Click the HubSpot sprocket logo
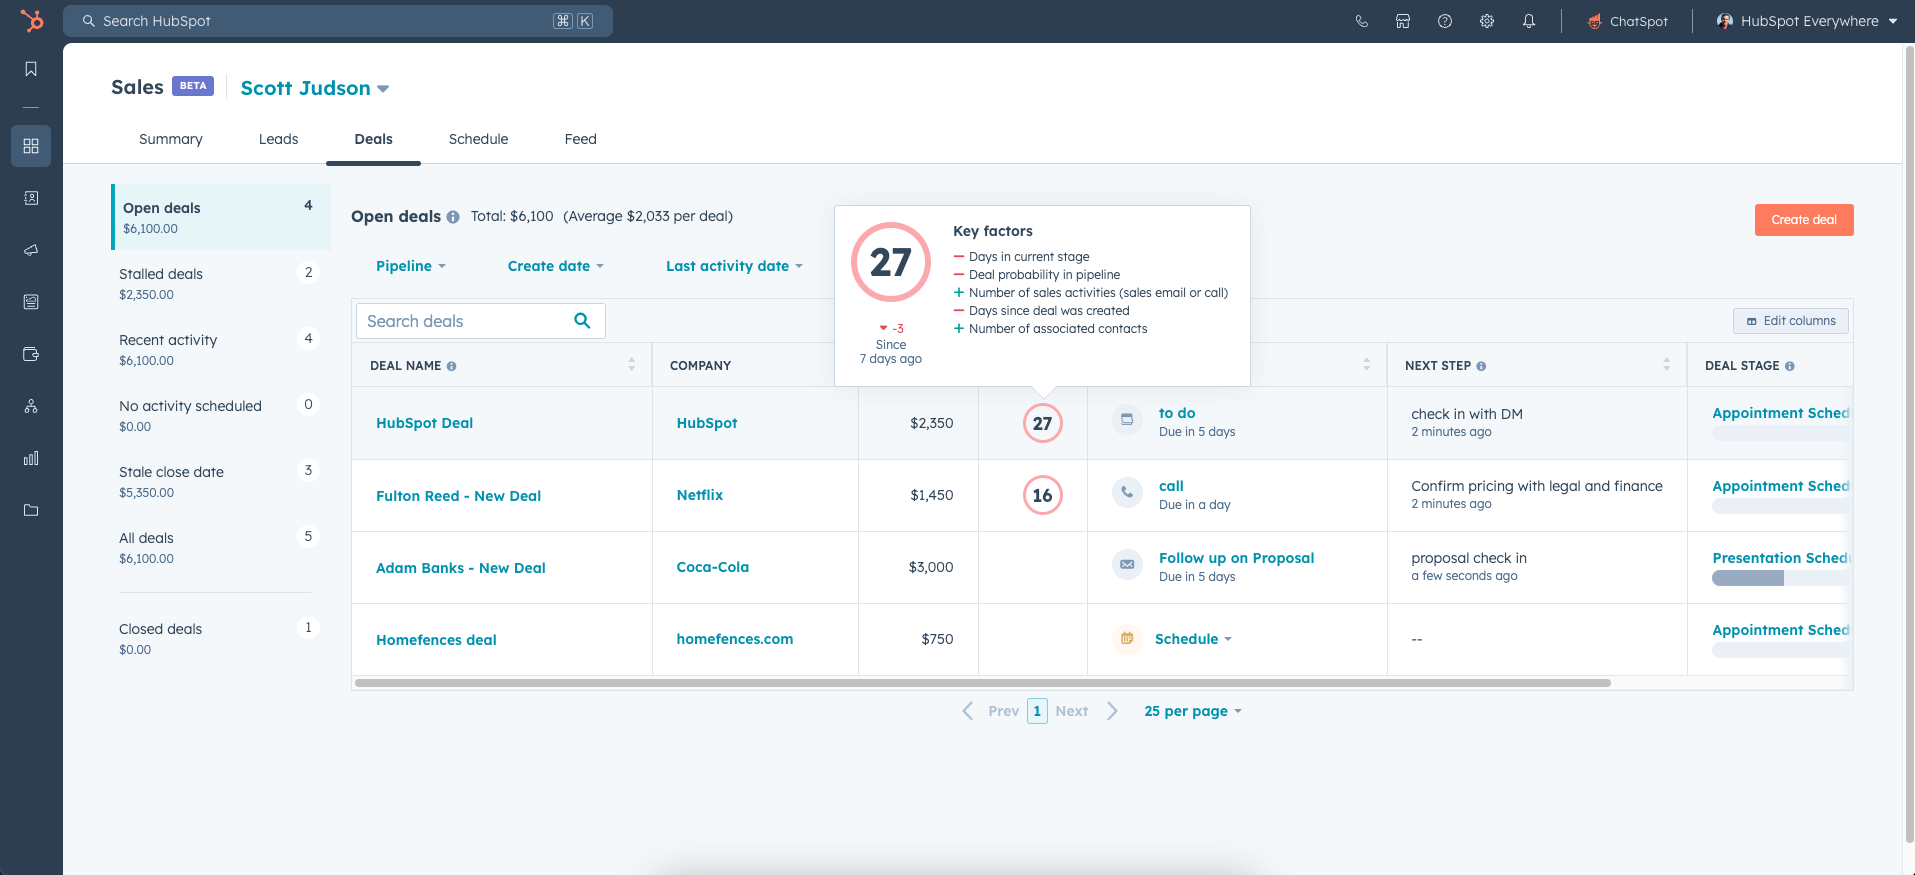Screen dimensions: 1915x875 click(x=32, y=20)
